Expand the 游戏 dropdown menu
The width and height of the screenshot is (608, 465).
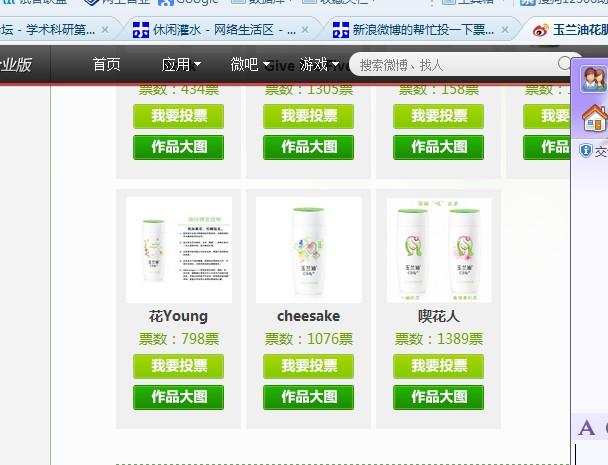point(319,64)
